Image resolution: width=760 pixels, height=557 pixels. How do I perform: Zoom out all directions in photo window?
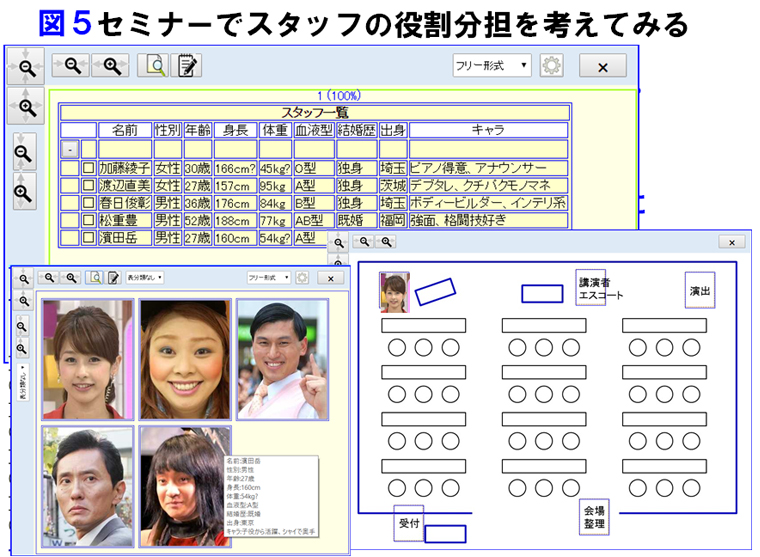point(23,279)
